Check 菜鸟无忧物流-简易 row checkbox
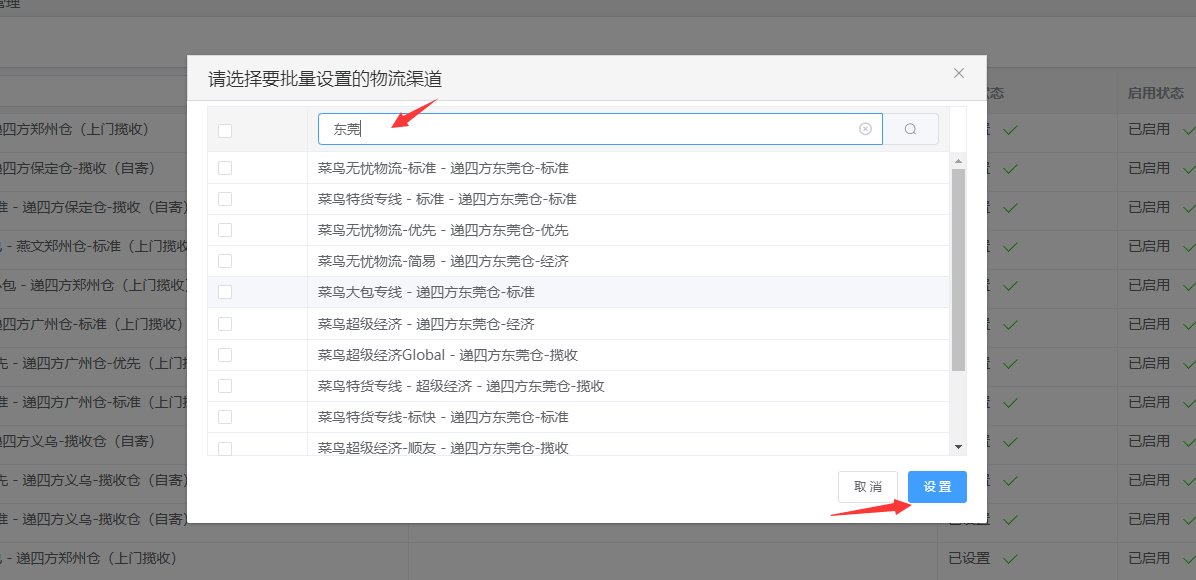The height and width of the screenshot is (580, 1196). [225, 261]
